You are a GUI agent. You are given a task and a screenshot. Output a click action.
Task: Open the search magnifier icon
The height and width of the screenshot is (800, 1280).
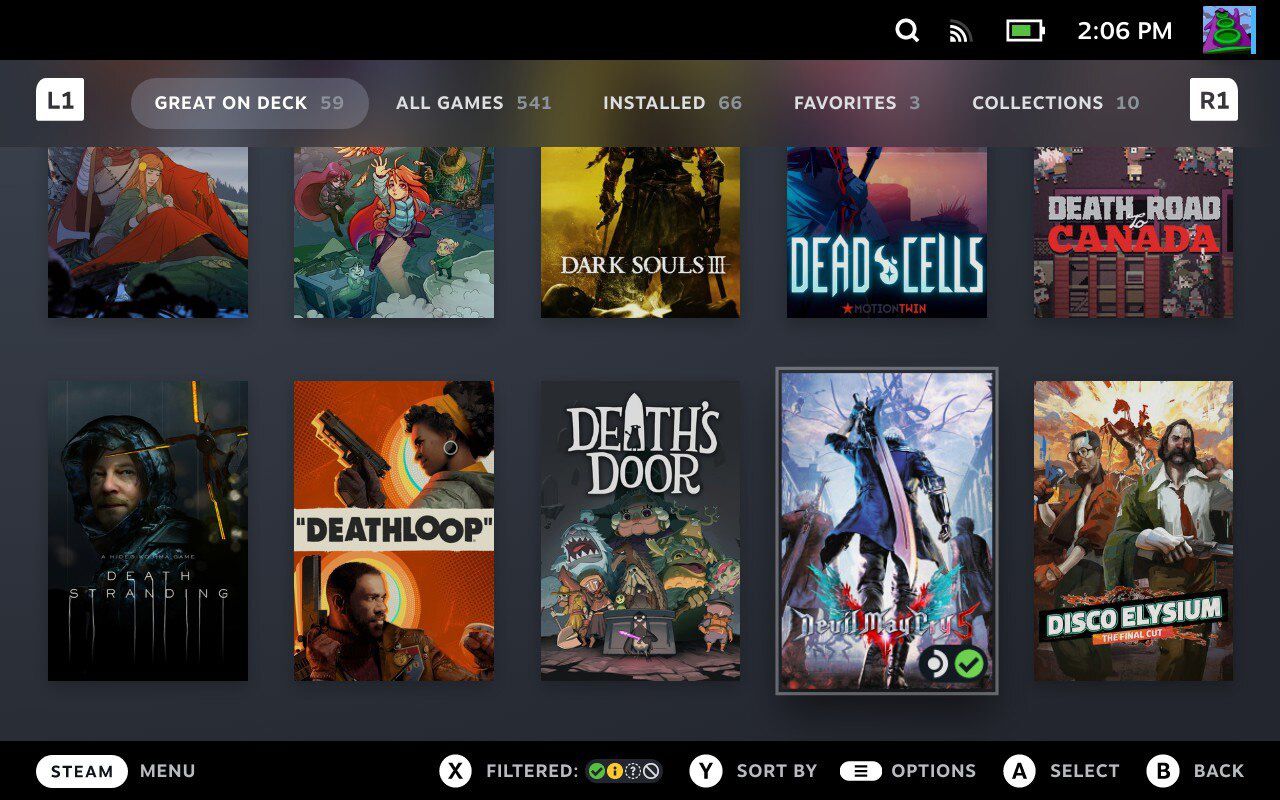[907, 31]
